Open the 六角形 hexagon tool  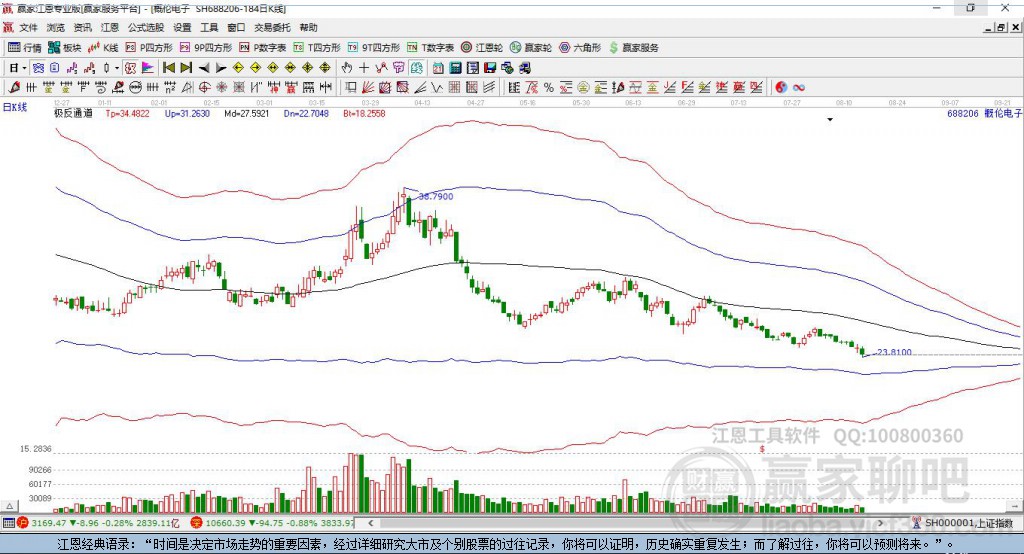580,47
